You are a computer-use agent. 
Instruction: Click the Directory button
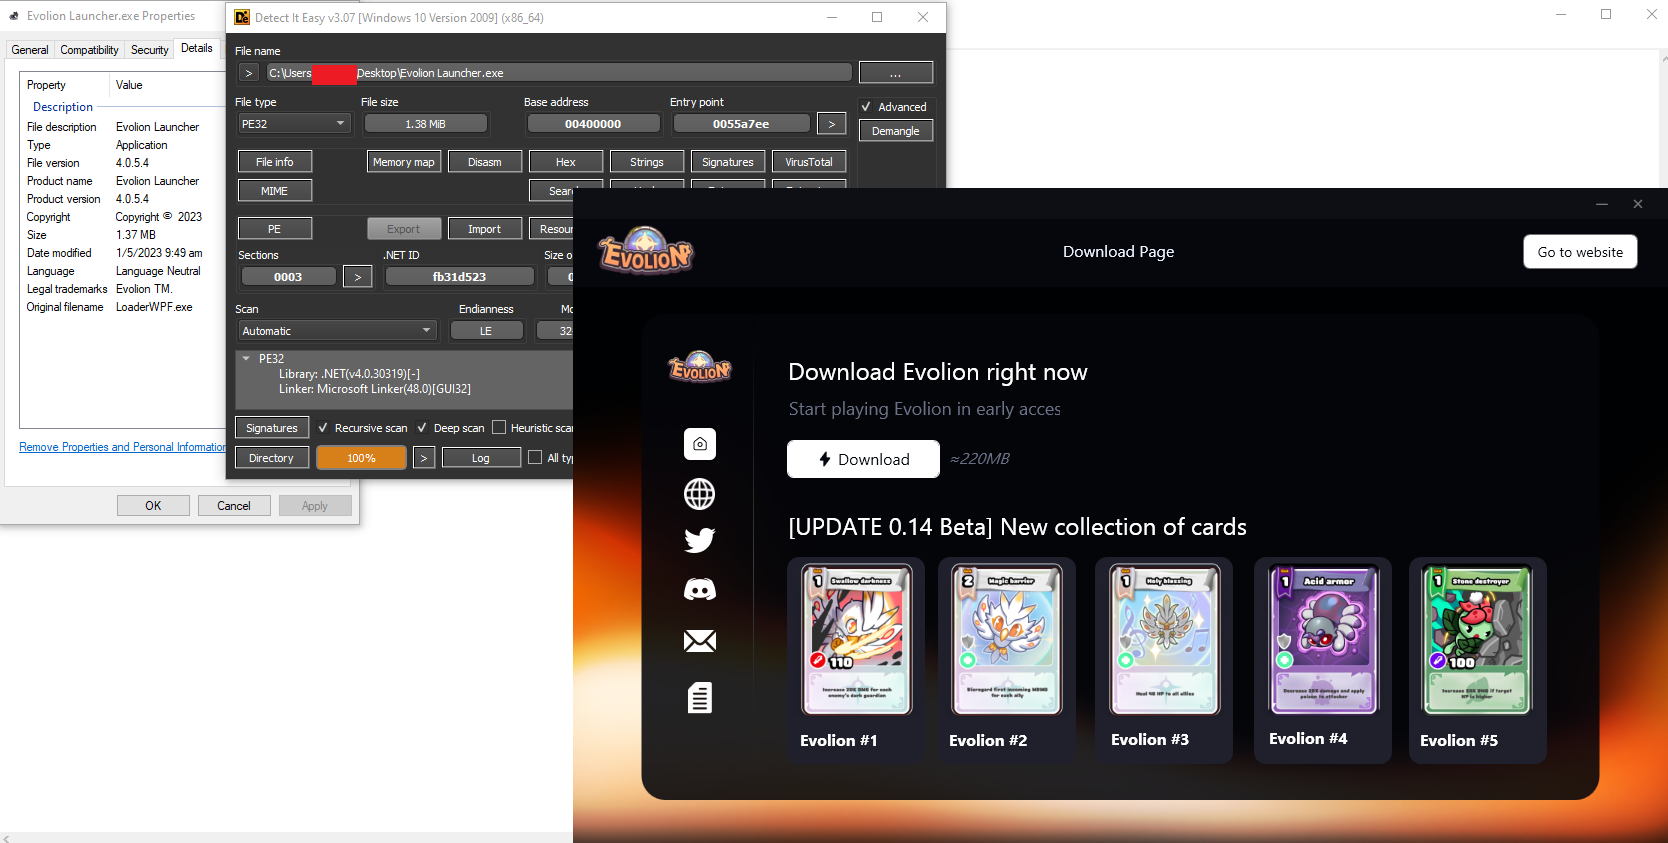point(272,458)
